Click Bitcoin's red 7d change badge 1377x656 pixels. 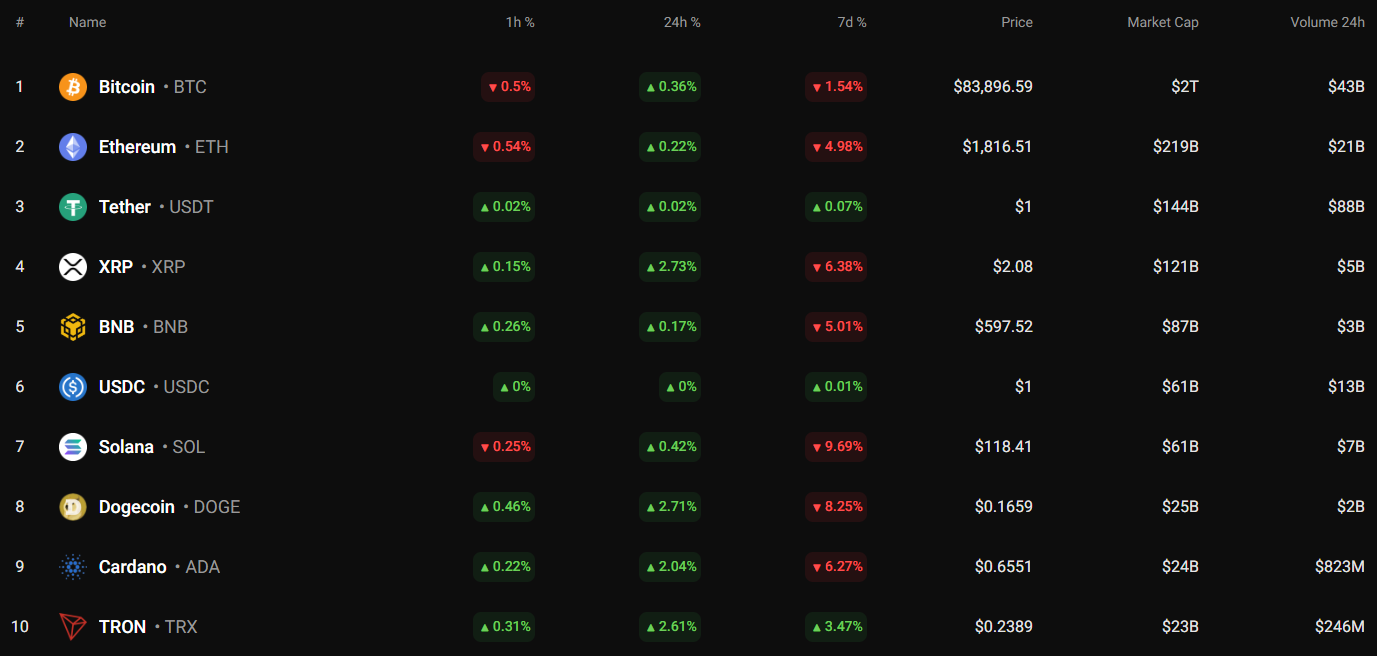(836, 87)
